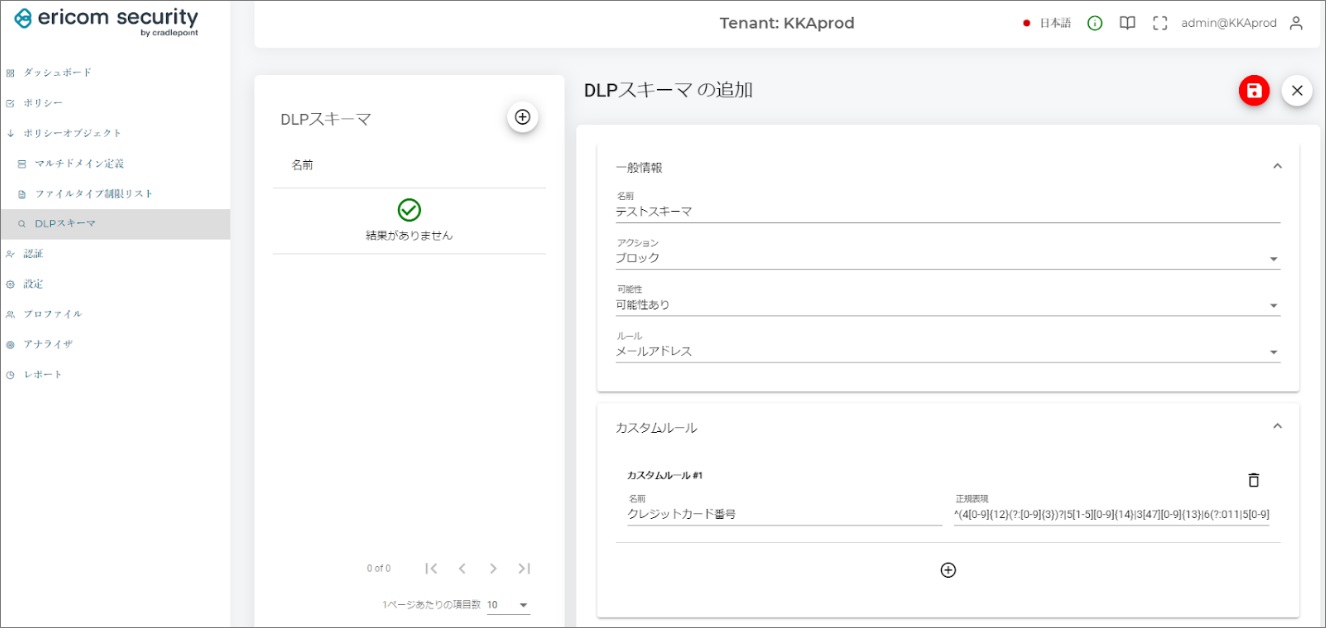Open the アクション dropdown

(946, 258)
